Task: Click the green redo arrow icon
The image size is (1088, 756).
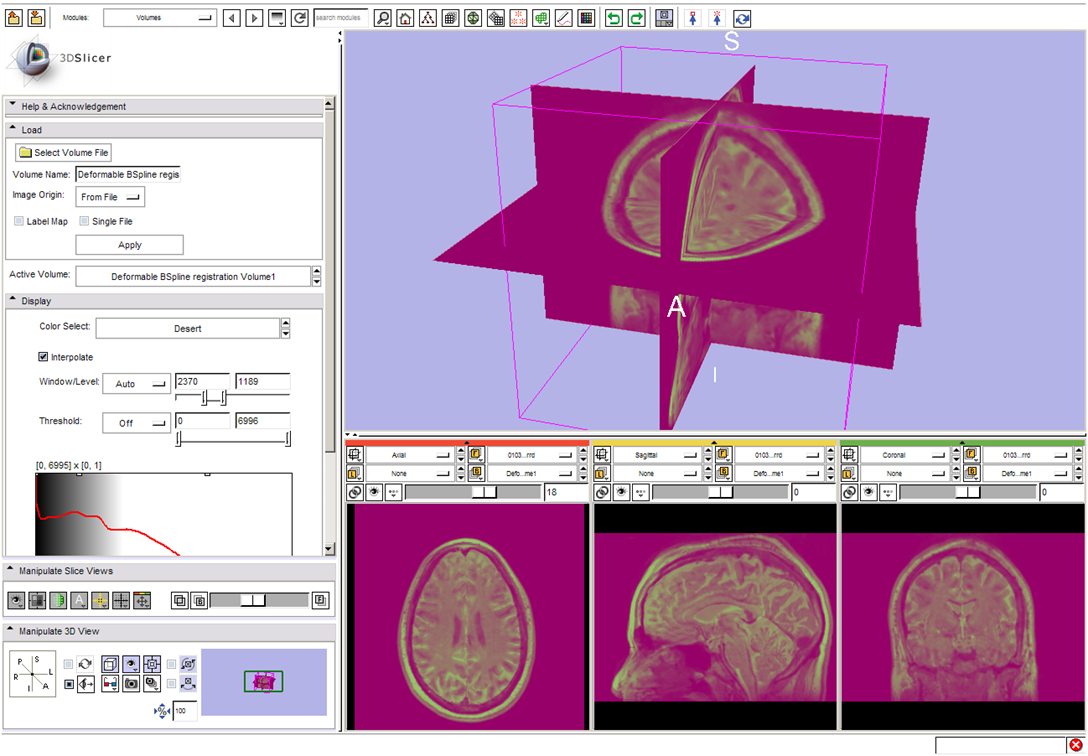Action: point(636,18)
